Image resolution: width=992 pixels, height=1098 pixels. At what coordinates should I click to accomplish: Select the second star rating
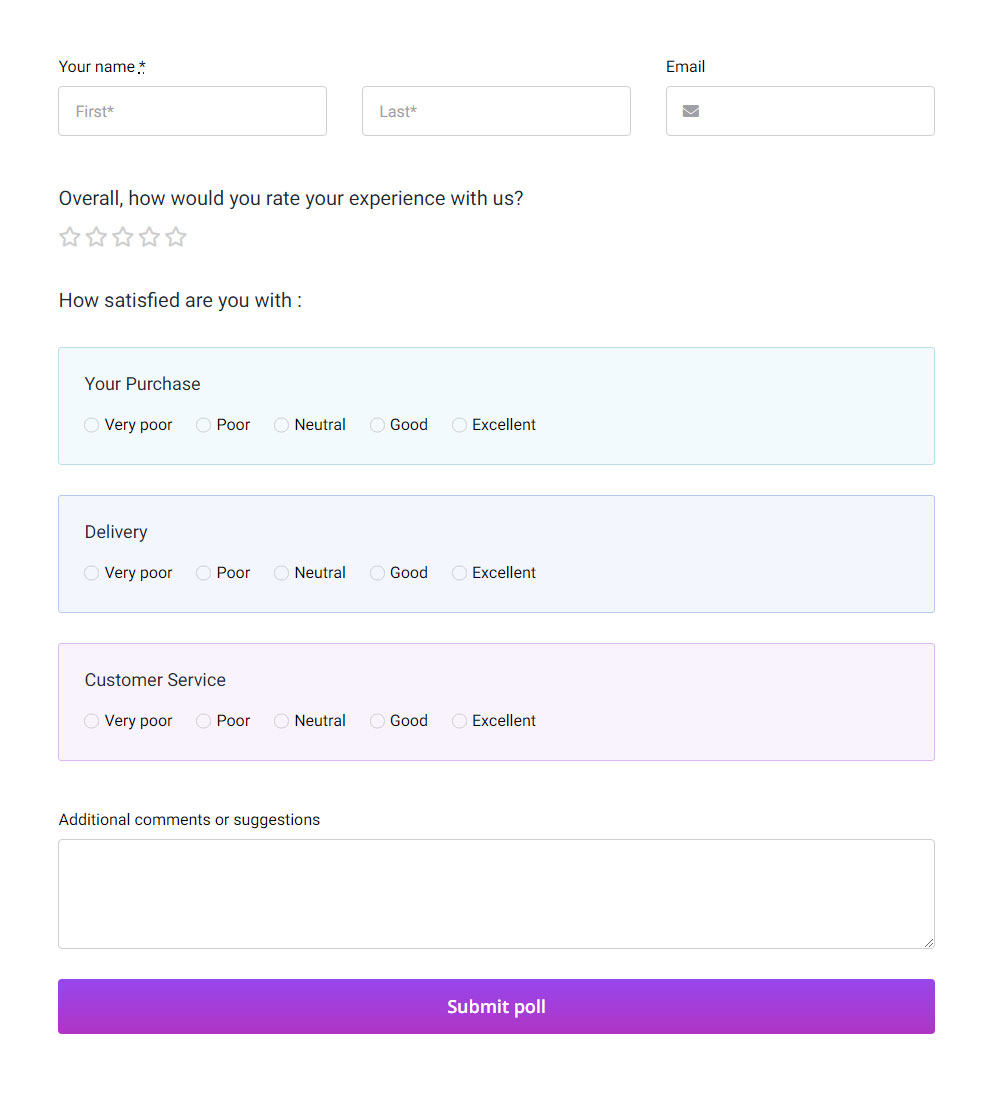click(x=96, y=237)
